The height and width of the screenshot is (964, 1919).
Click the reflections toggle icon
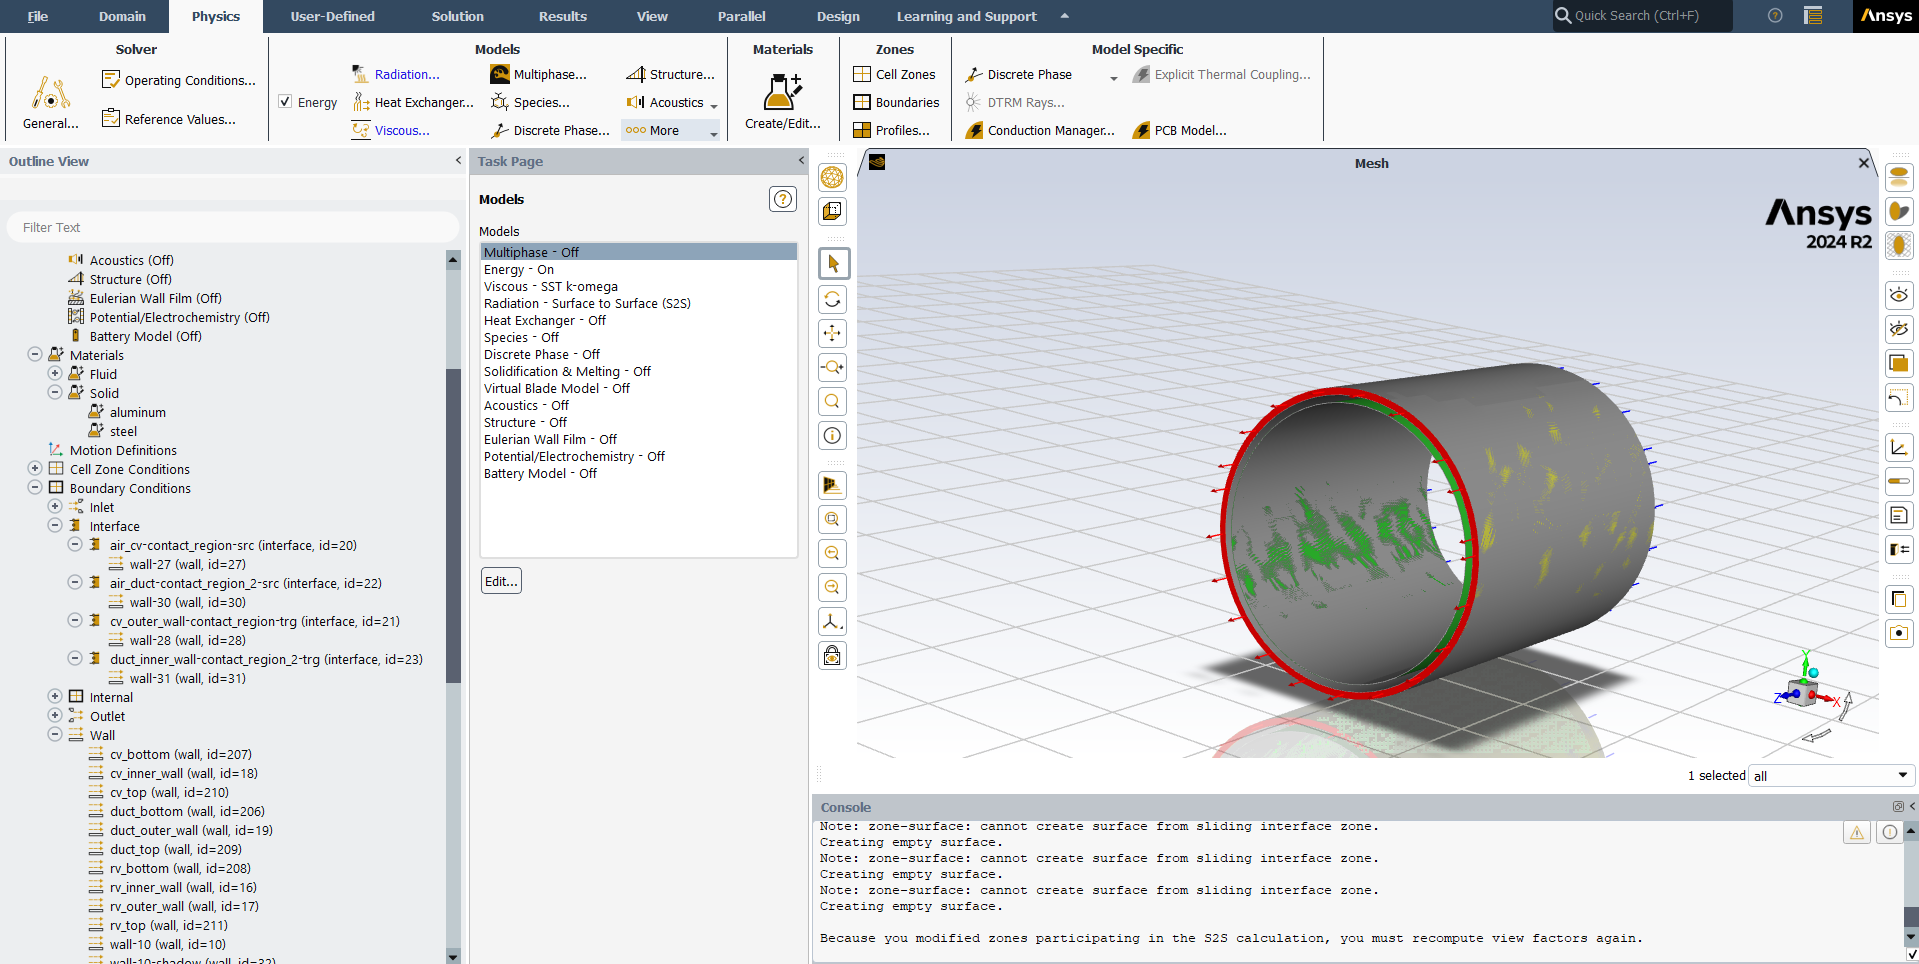tap(1899, 178)
